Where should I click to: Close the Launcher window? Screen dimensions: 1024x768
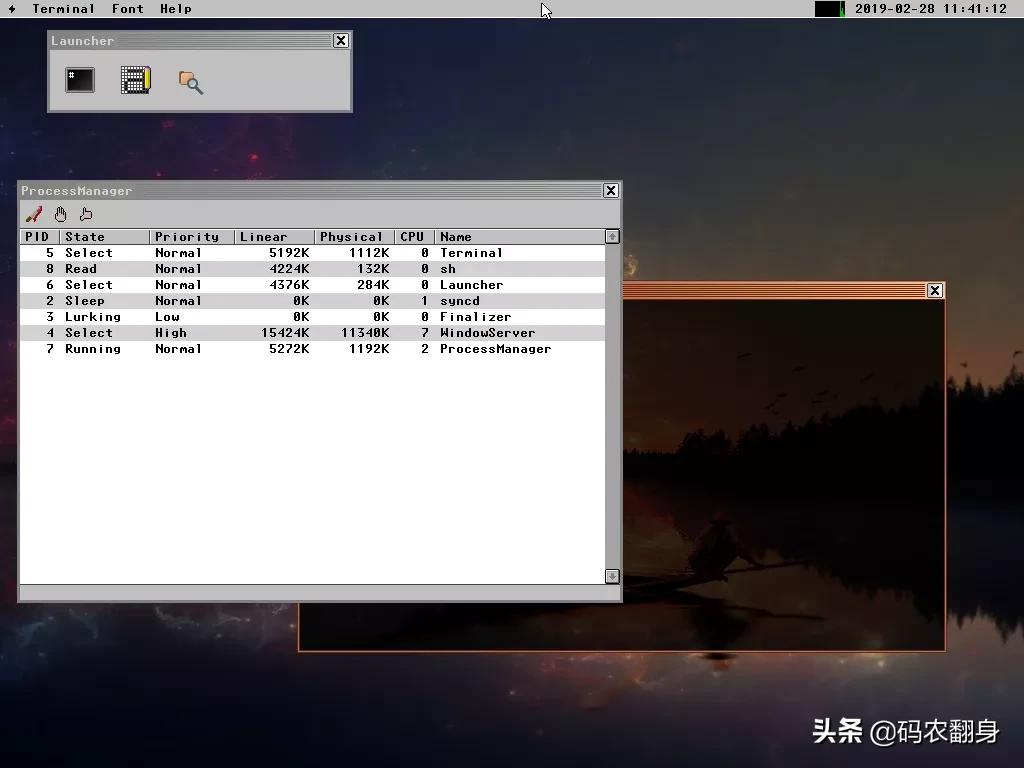tap(340, 40)
